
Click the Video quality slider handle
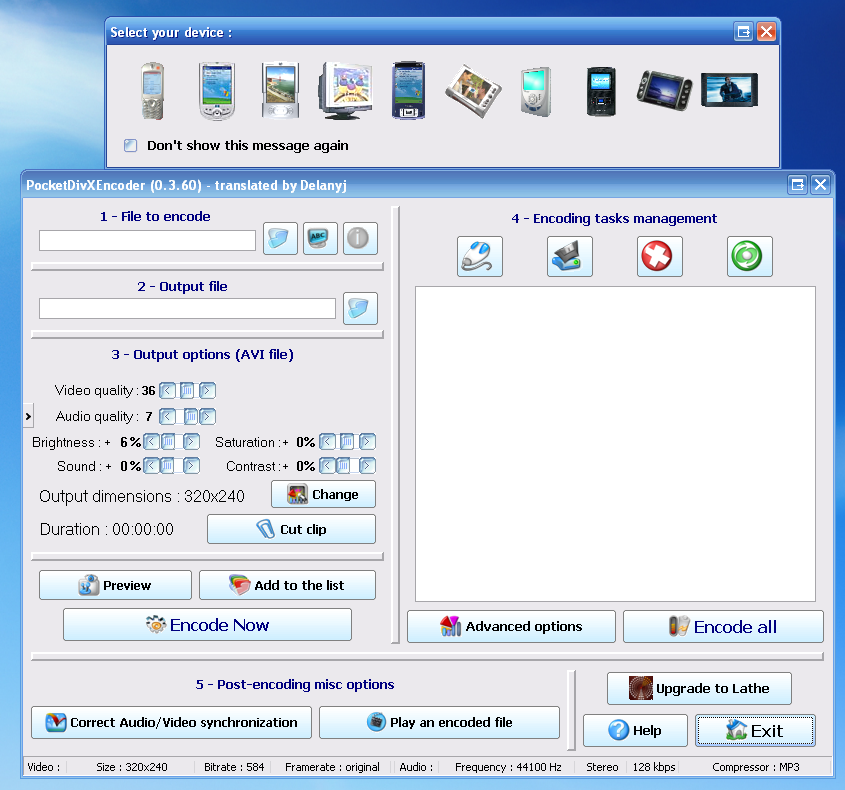[x=187, y=391]
